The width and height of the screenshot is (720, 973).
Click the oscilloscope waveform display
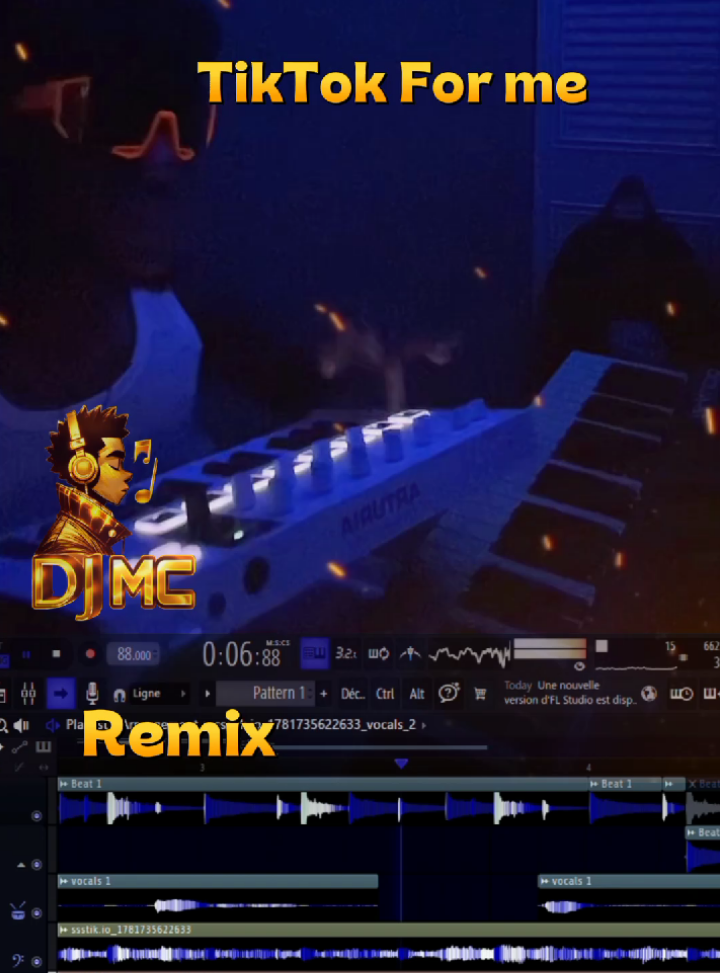(470, 654)
